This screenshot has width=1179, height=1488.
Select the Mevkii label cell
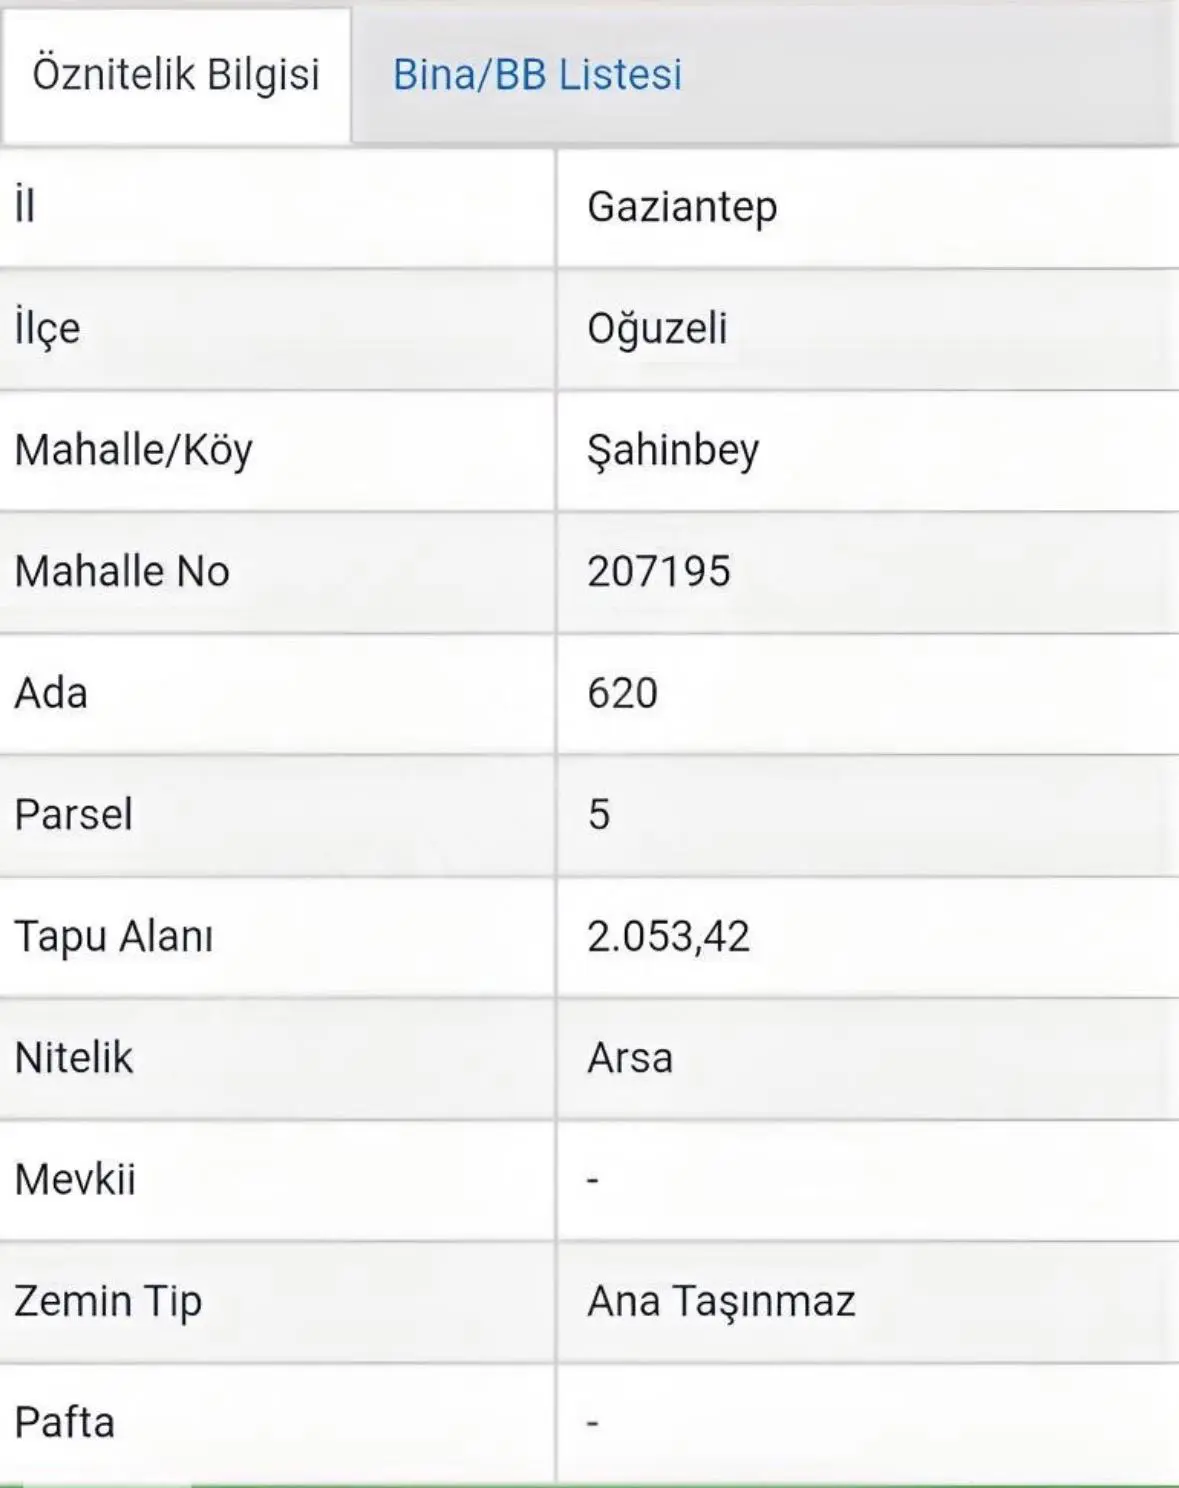tap(277, 1180)
